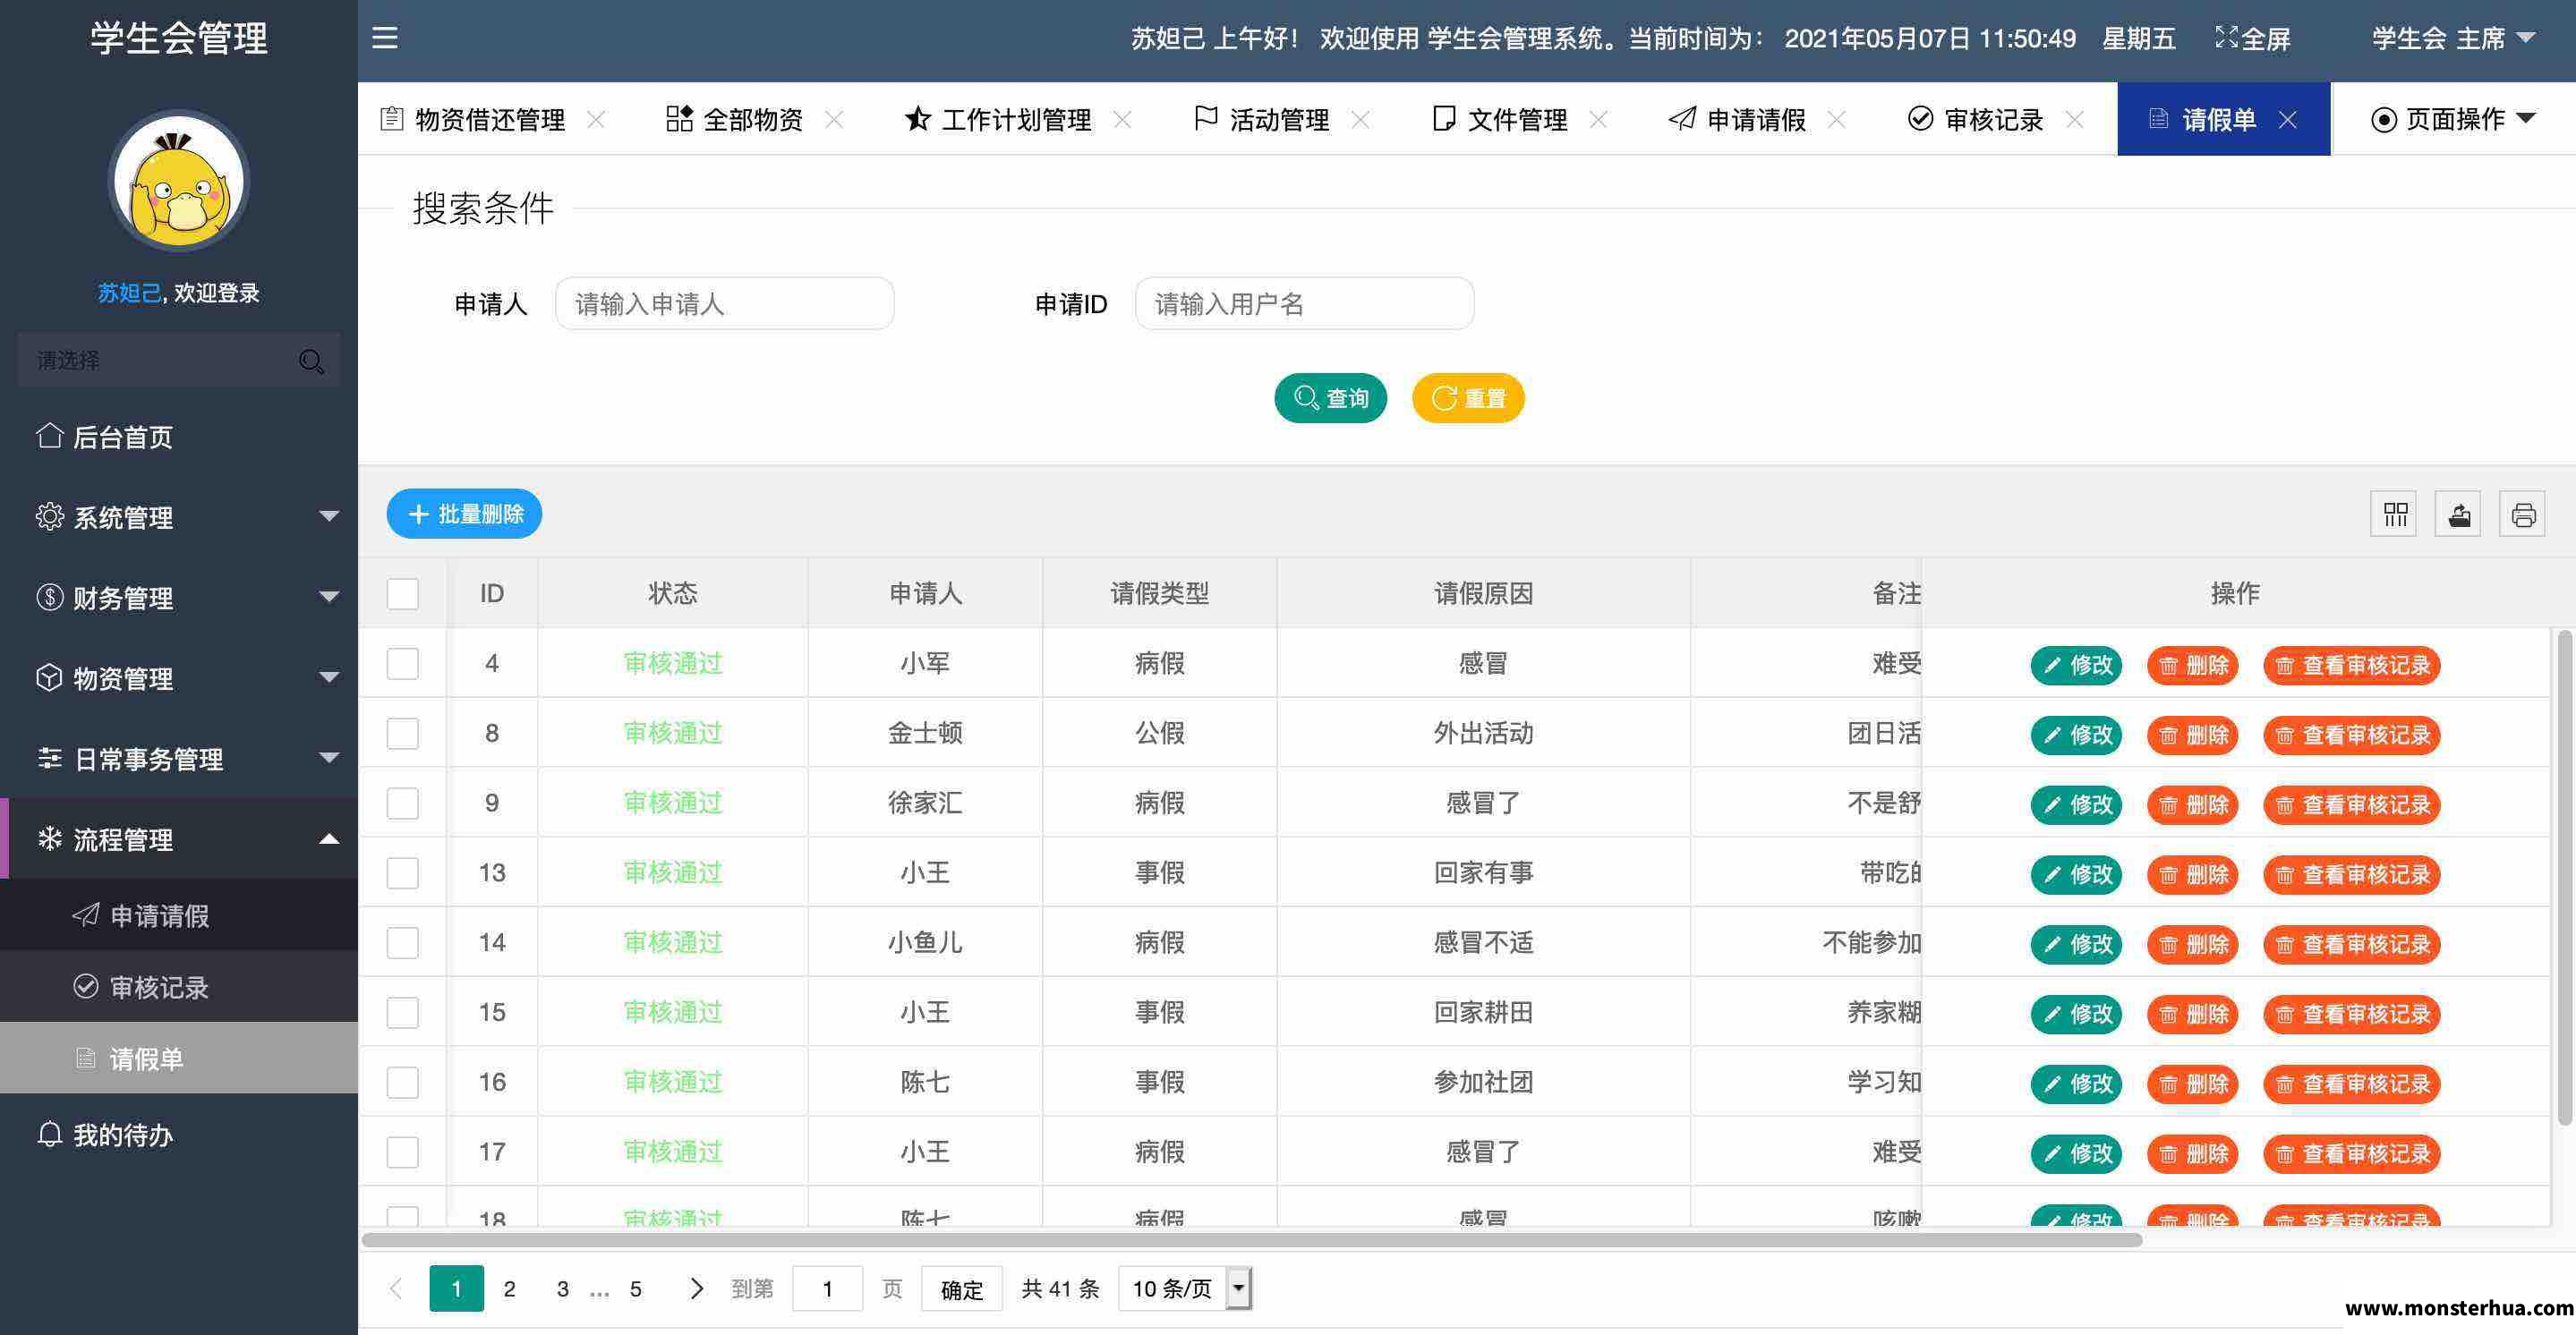Check the row with ID 13

(403, 873)
